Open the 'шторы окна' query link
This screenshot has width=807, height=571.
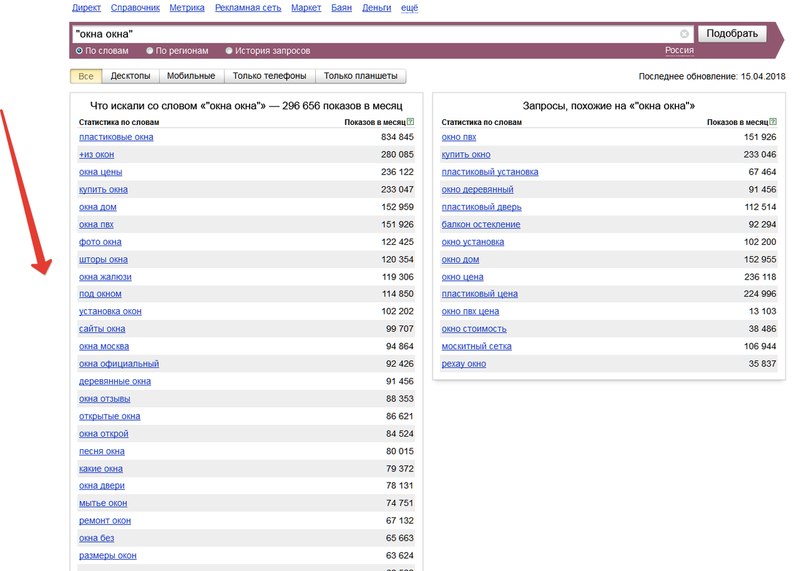[103, 259]
